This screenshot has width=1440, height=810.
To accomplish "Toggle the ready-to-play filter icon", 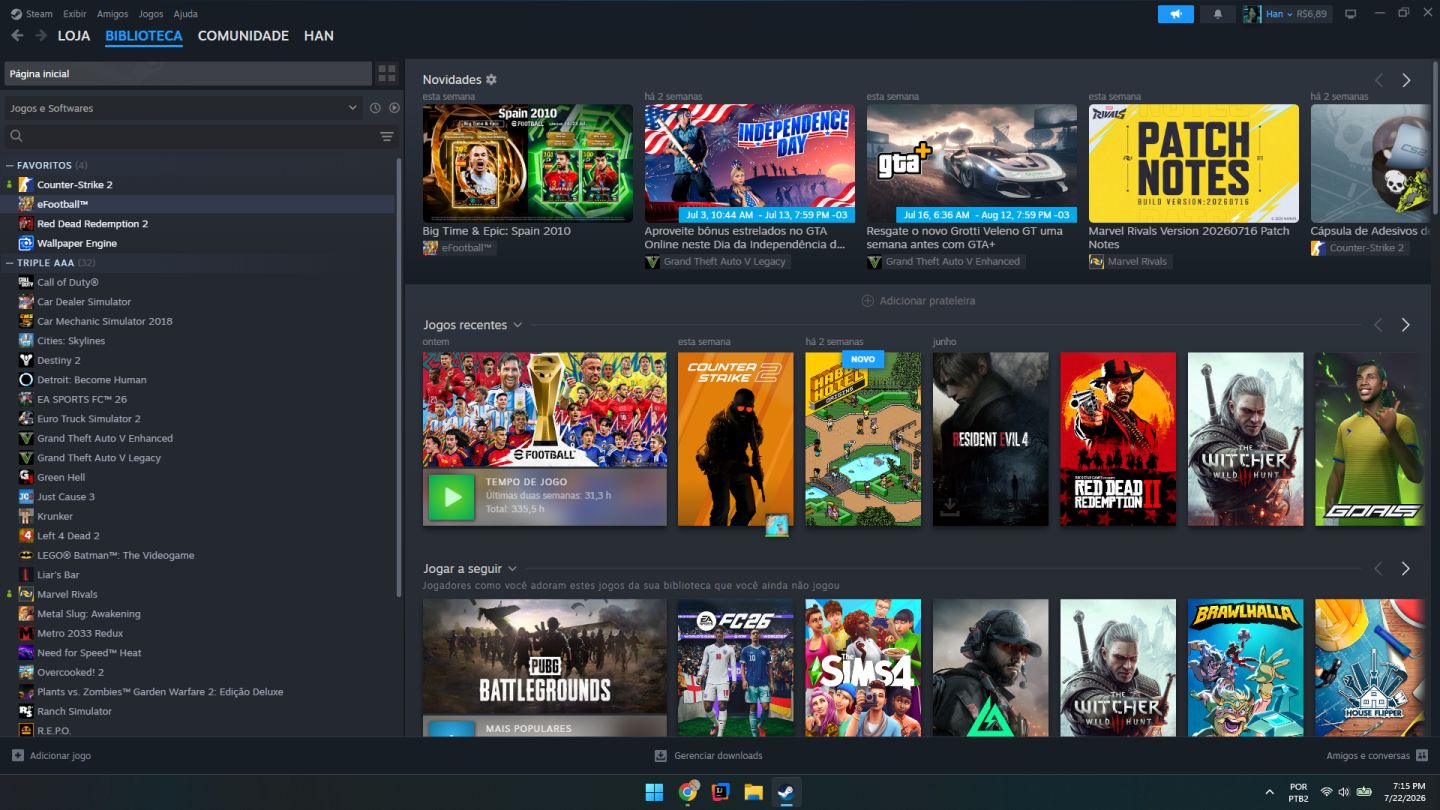I will [394, 108].
